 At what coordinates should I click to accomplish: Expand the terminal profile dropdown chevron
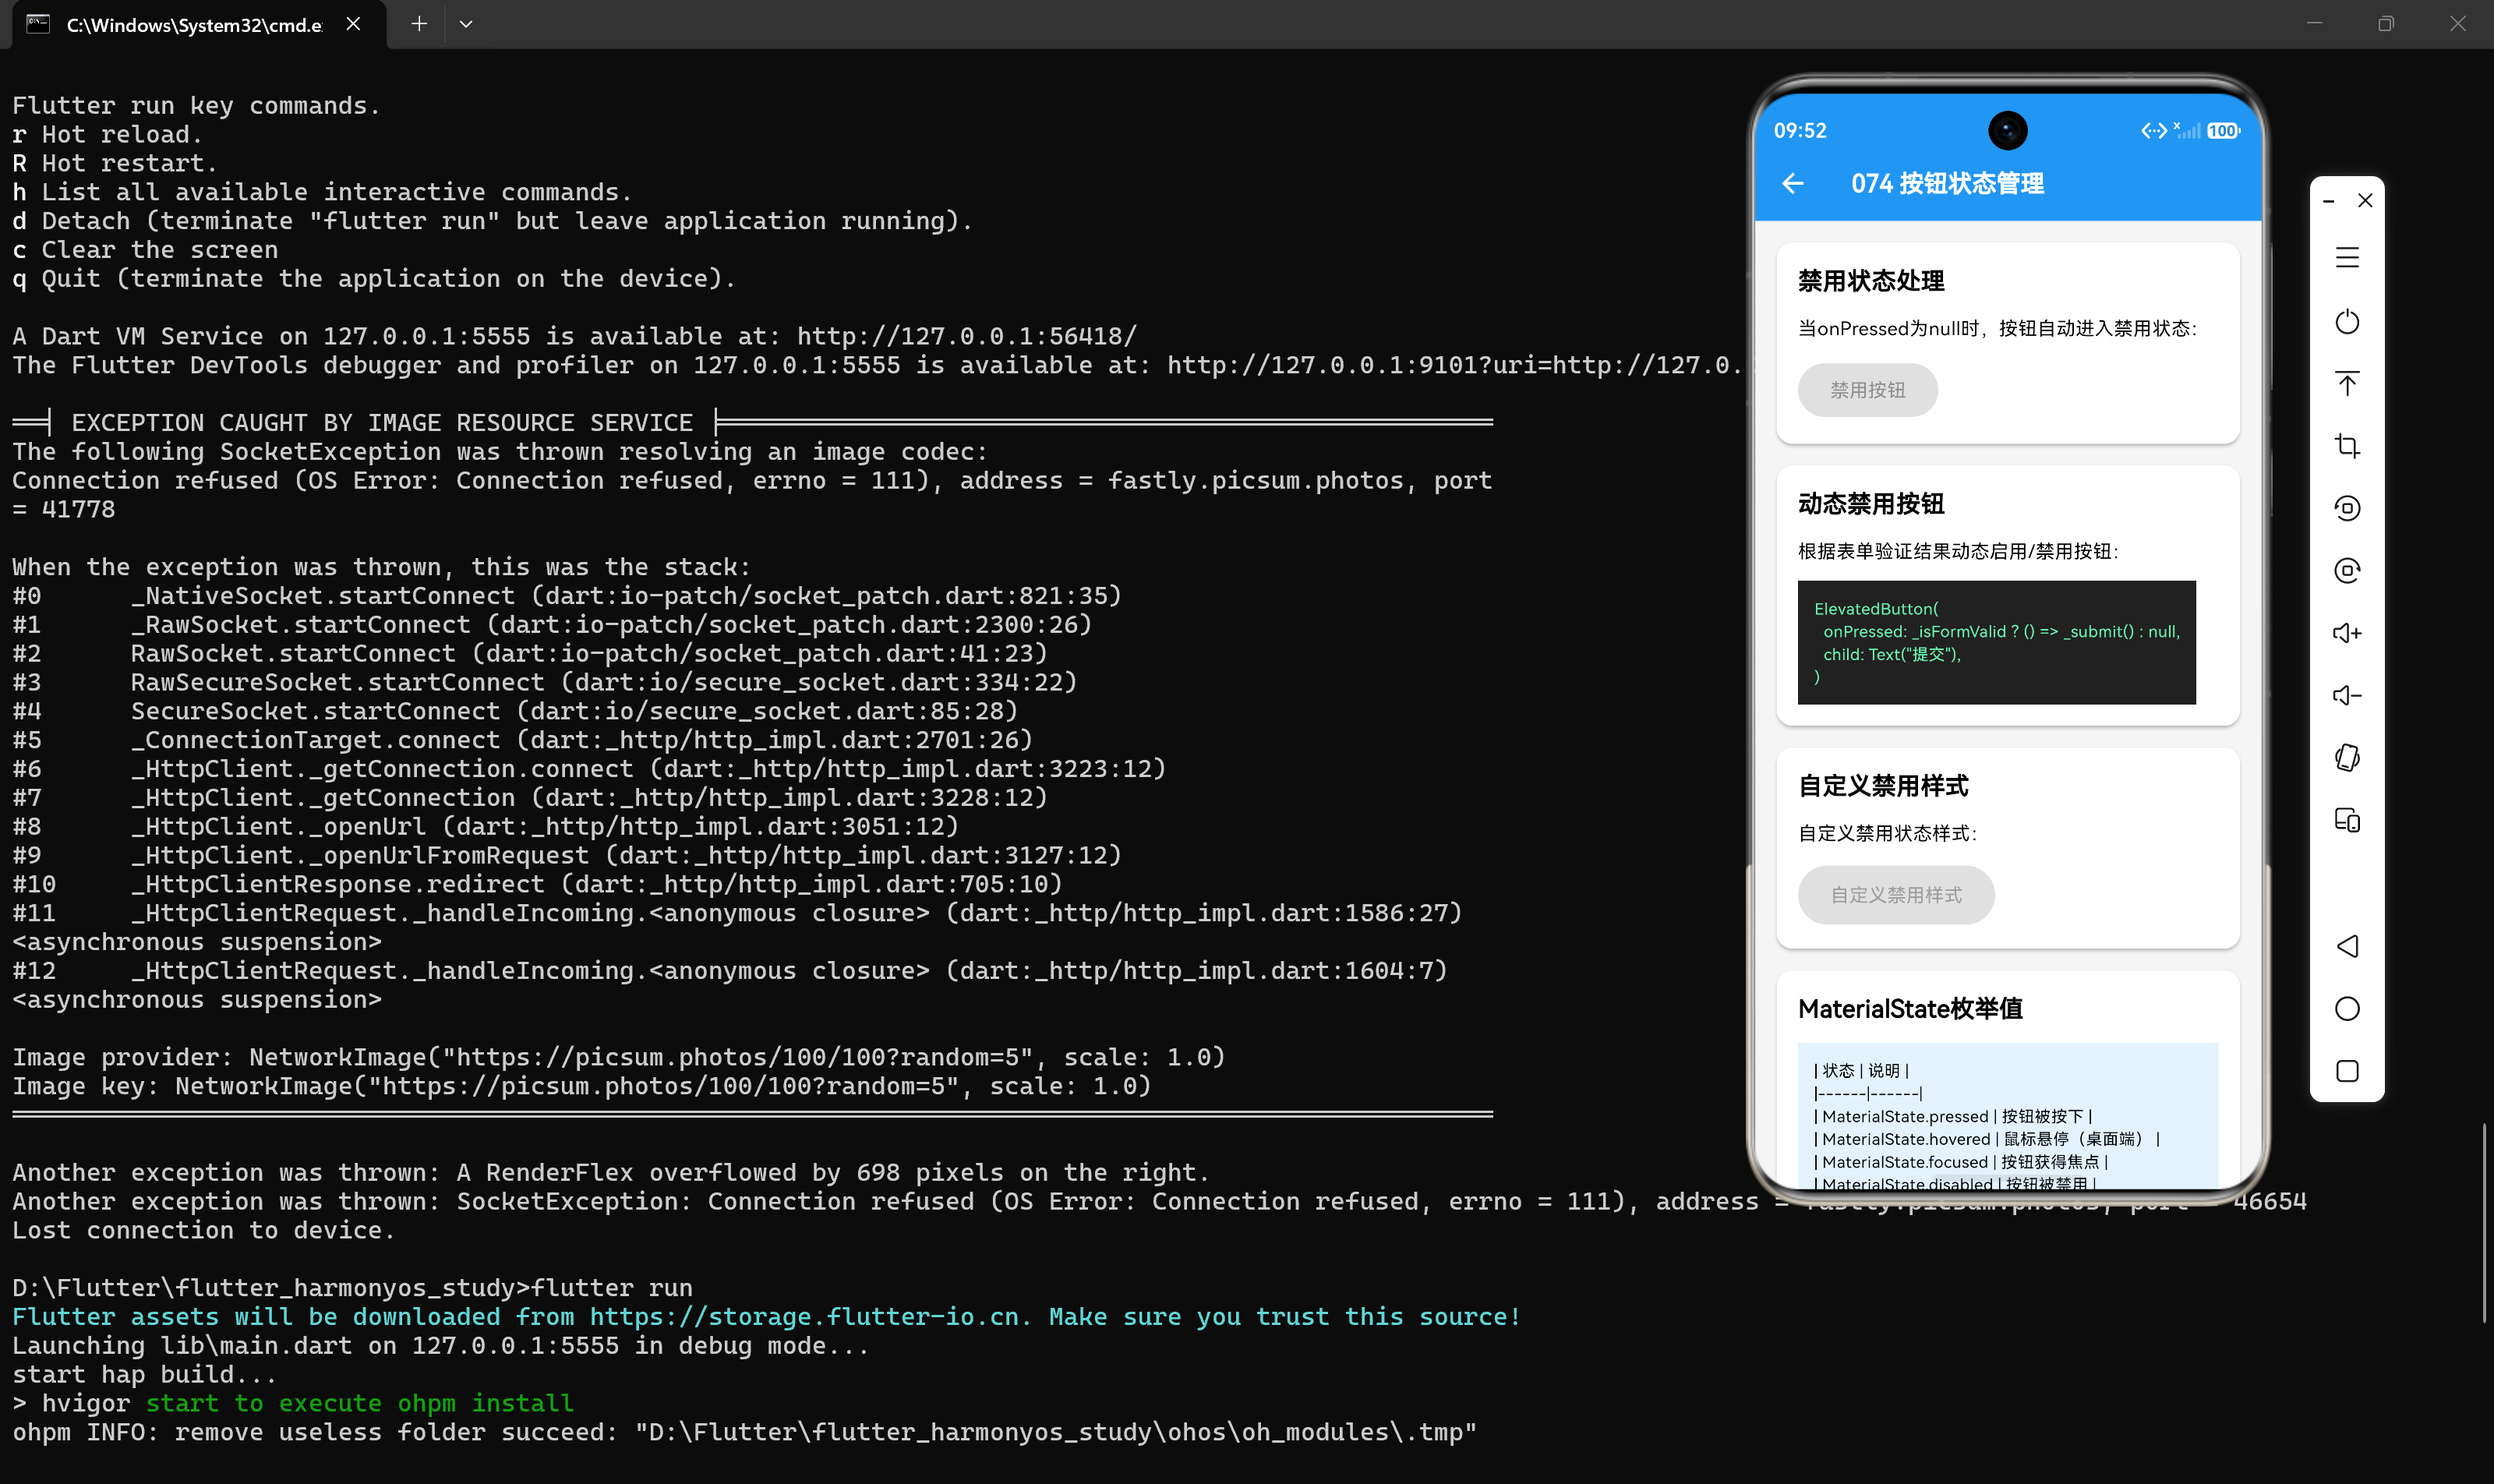[x=466, y=24]
